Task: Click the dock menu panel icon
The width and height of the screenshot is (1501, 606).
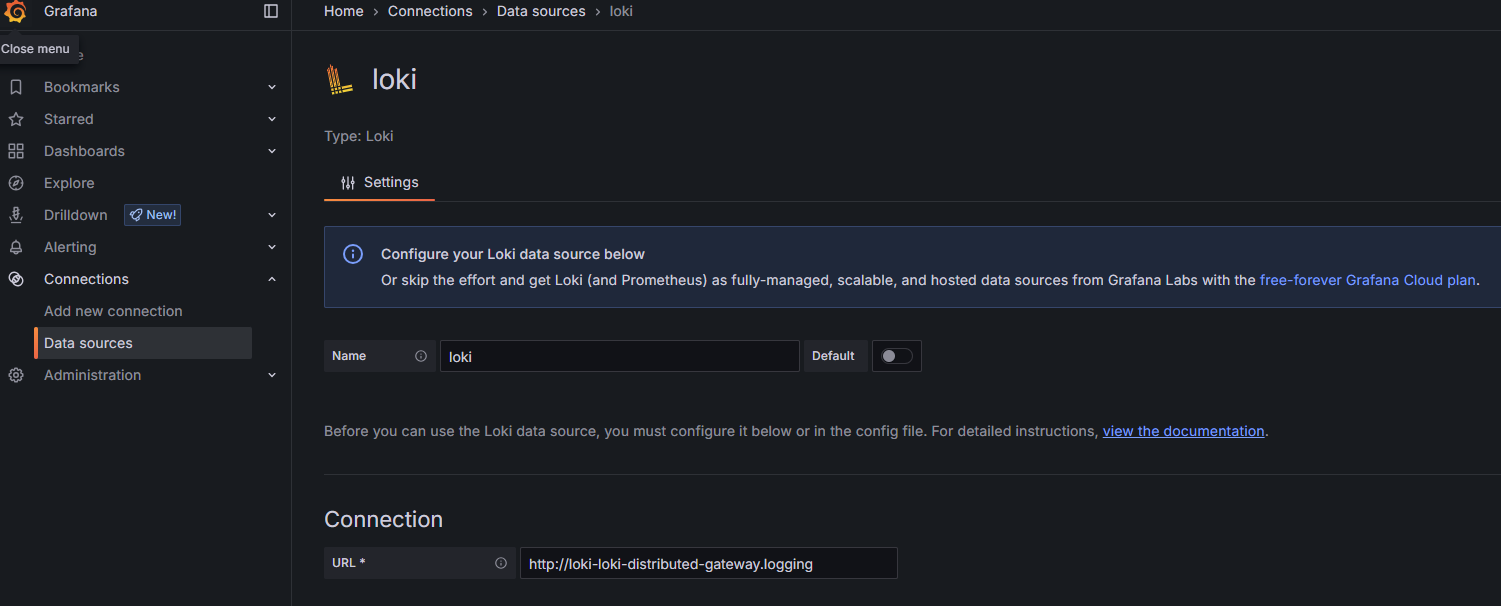Action: 271,11
